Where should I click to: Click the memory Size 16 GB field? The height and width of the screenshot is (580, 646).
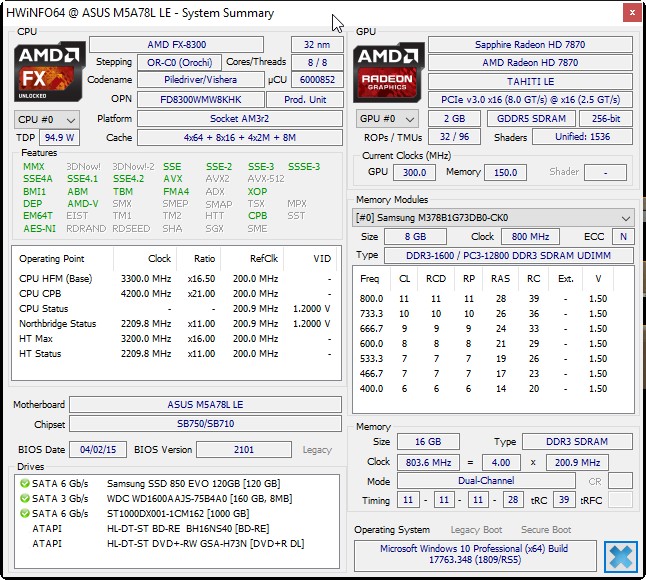point(428,442)
